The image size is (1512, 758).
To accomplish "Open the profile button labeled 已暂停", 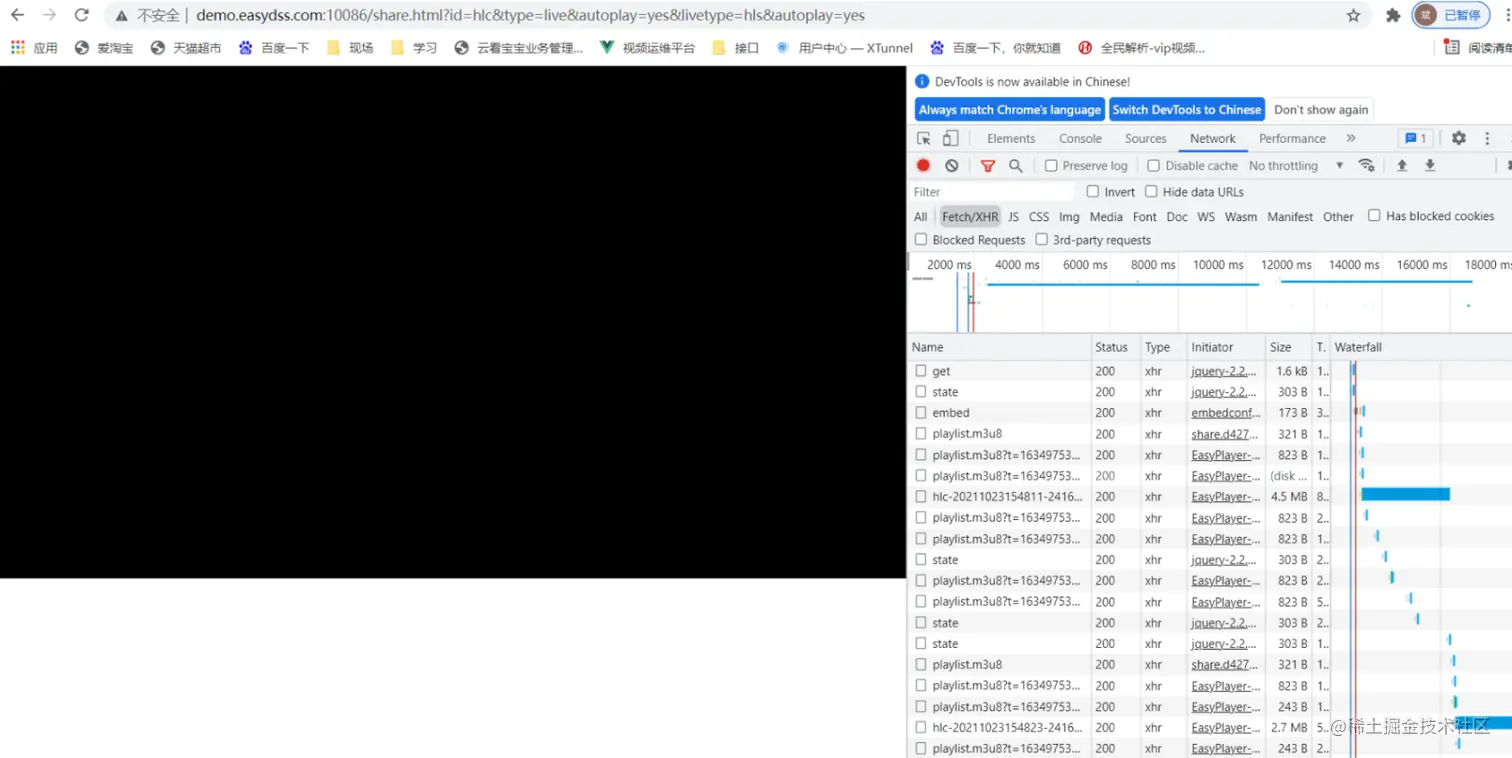I will (1450, 15).
